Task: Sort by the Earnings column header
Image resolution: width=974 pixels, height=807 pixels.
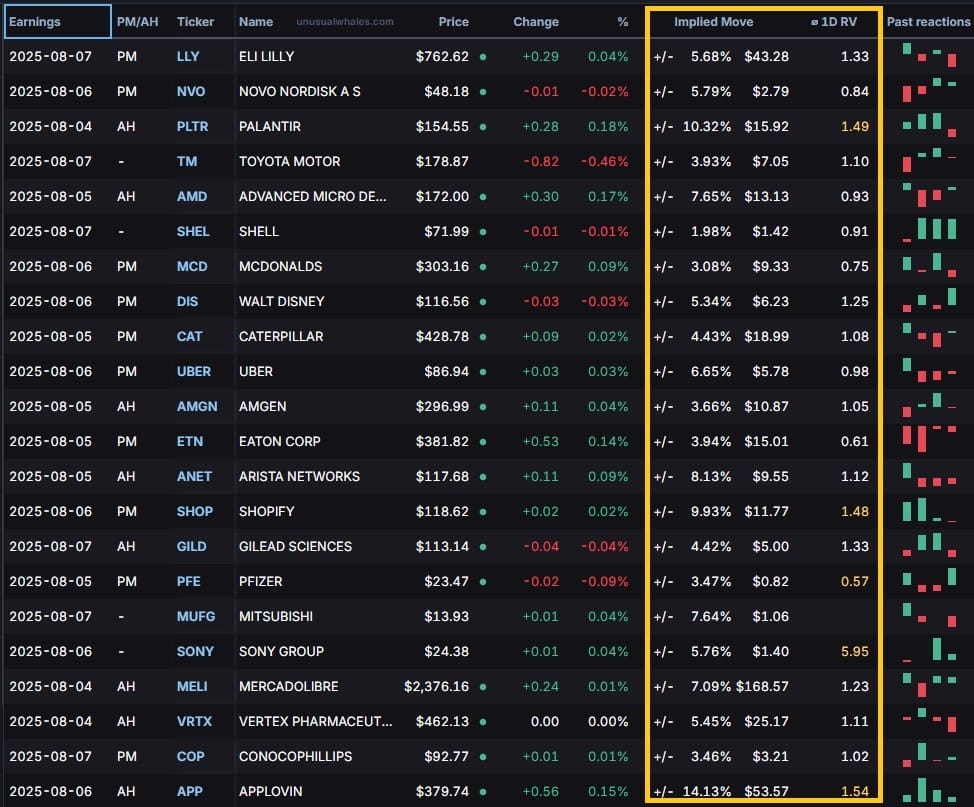Action: tap(35, 22)
